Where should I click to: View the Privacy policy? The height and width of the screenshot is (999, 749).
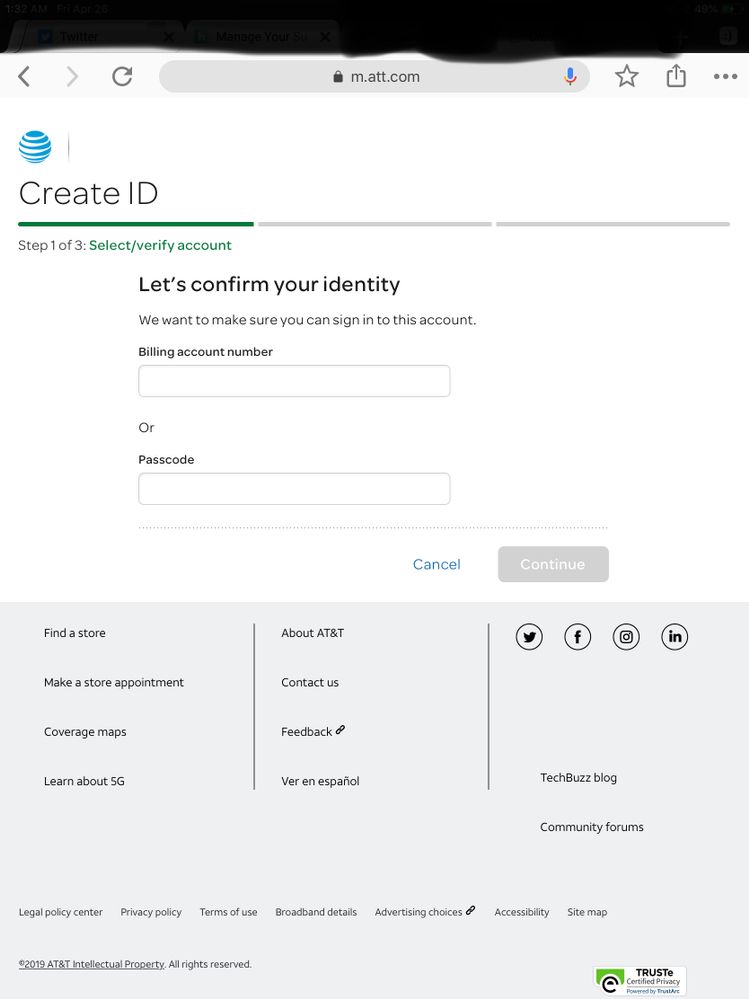pyautogui.click(x=150, y=912)
